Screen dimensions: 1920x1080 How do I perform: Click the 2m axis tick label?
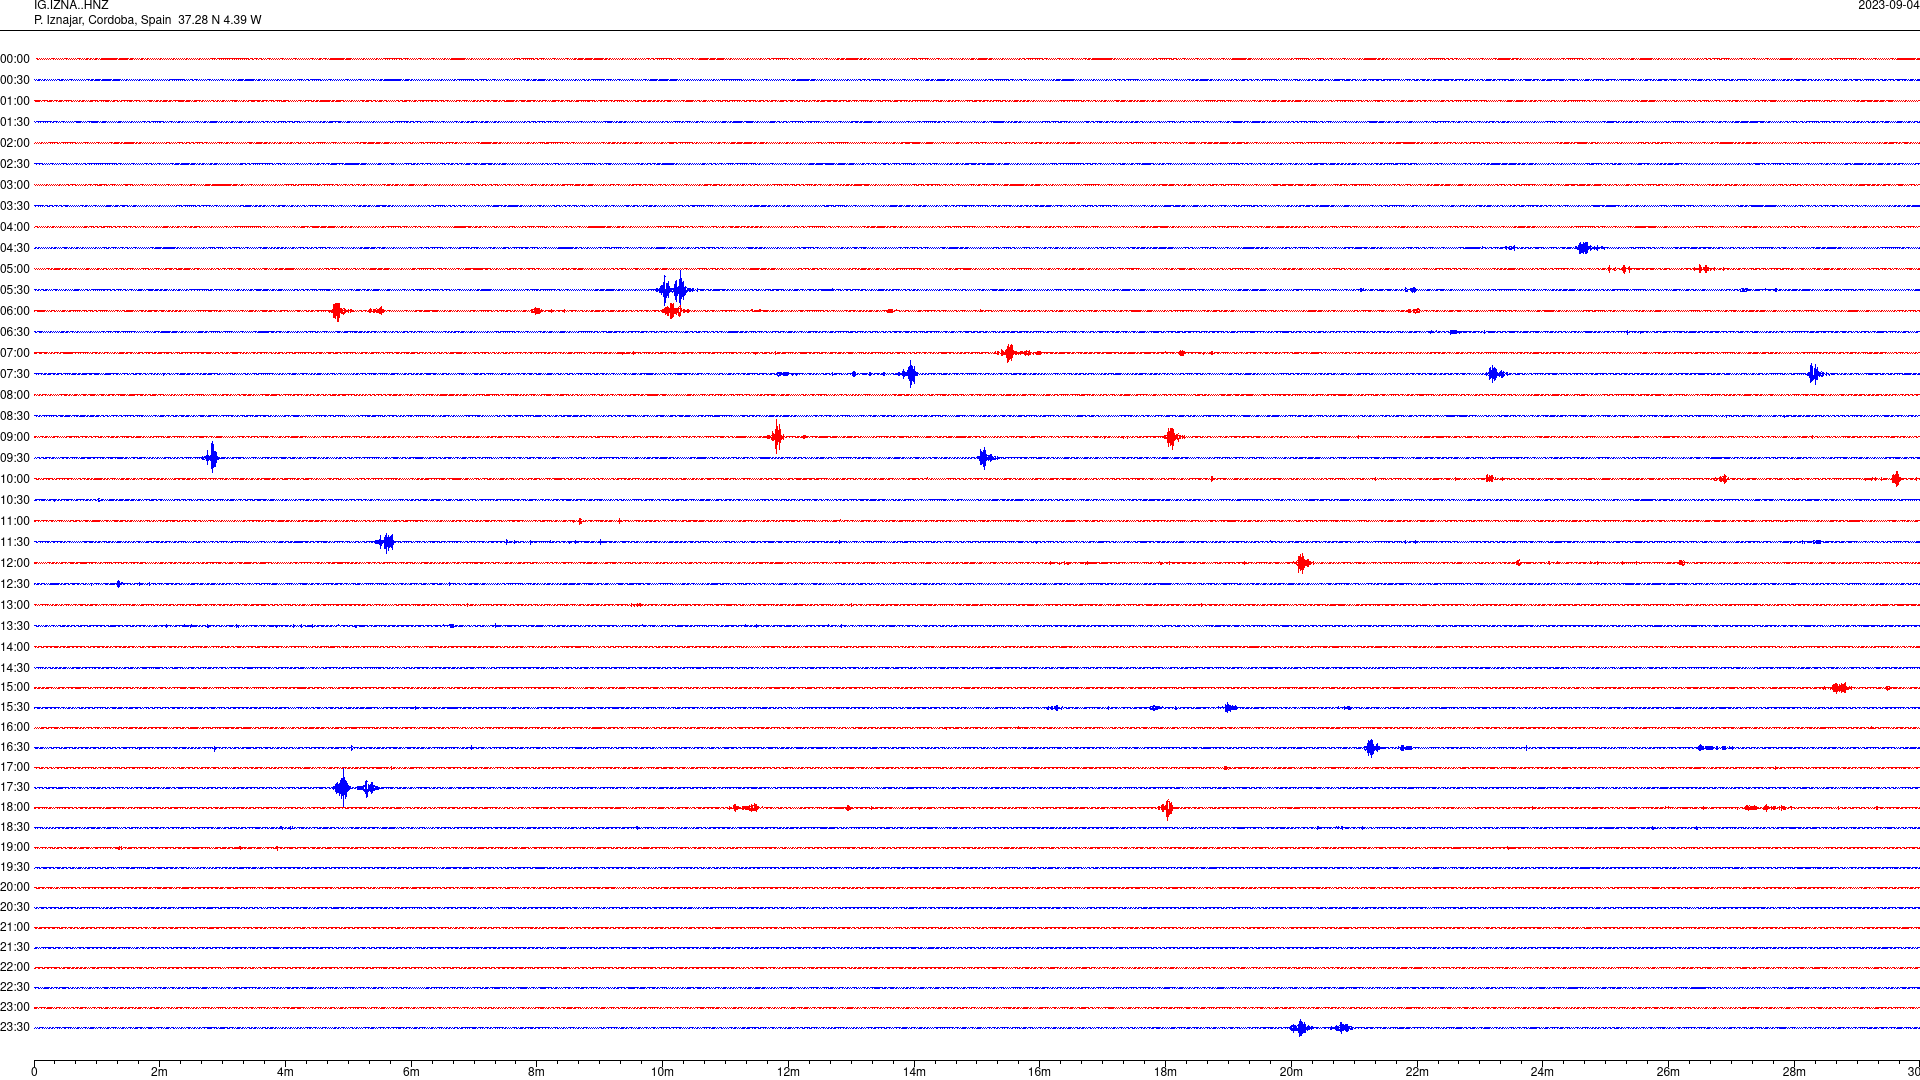[x=160, y=1072]
